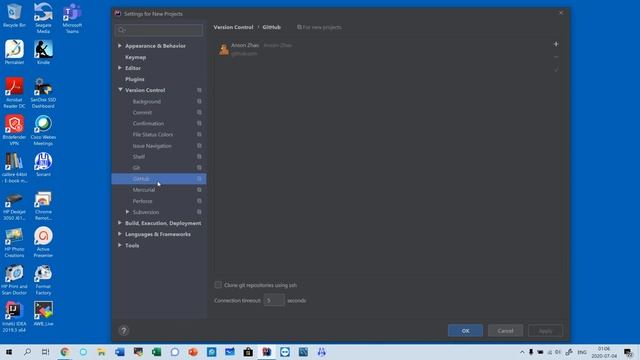Select Plugins in the settings tree
Viewport: 640px width, 360px height.
point(135,79)
